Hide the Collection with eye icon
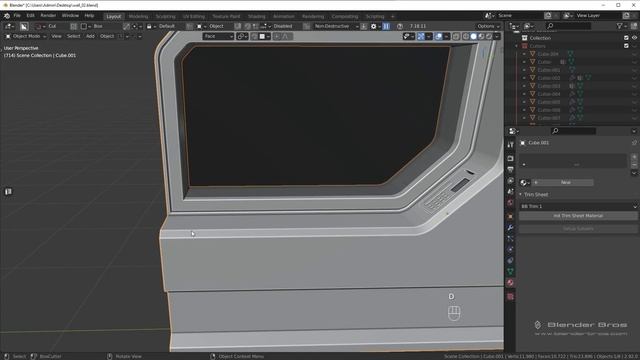This screenshot has width=640, height=360. [634, 38]
